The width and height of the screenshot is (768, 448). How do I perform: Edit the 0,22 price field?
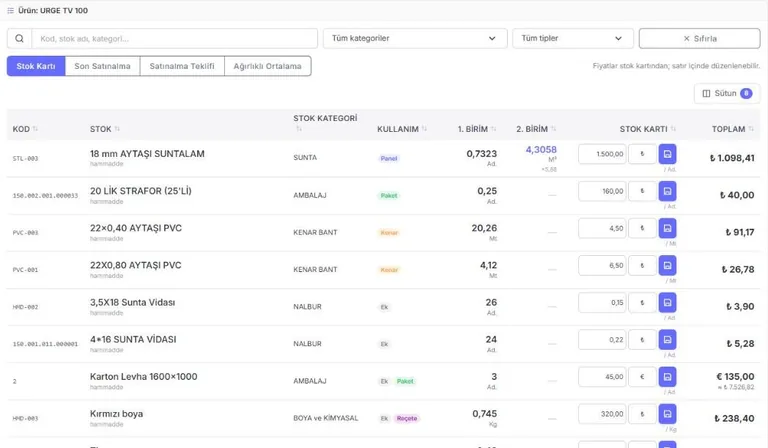pyautogui.click(x=602, y=340)
